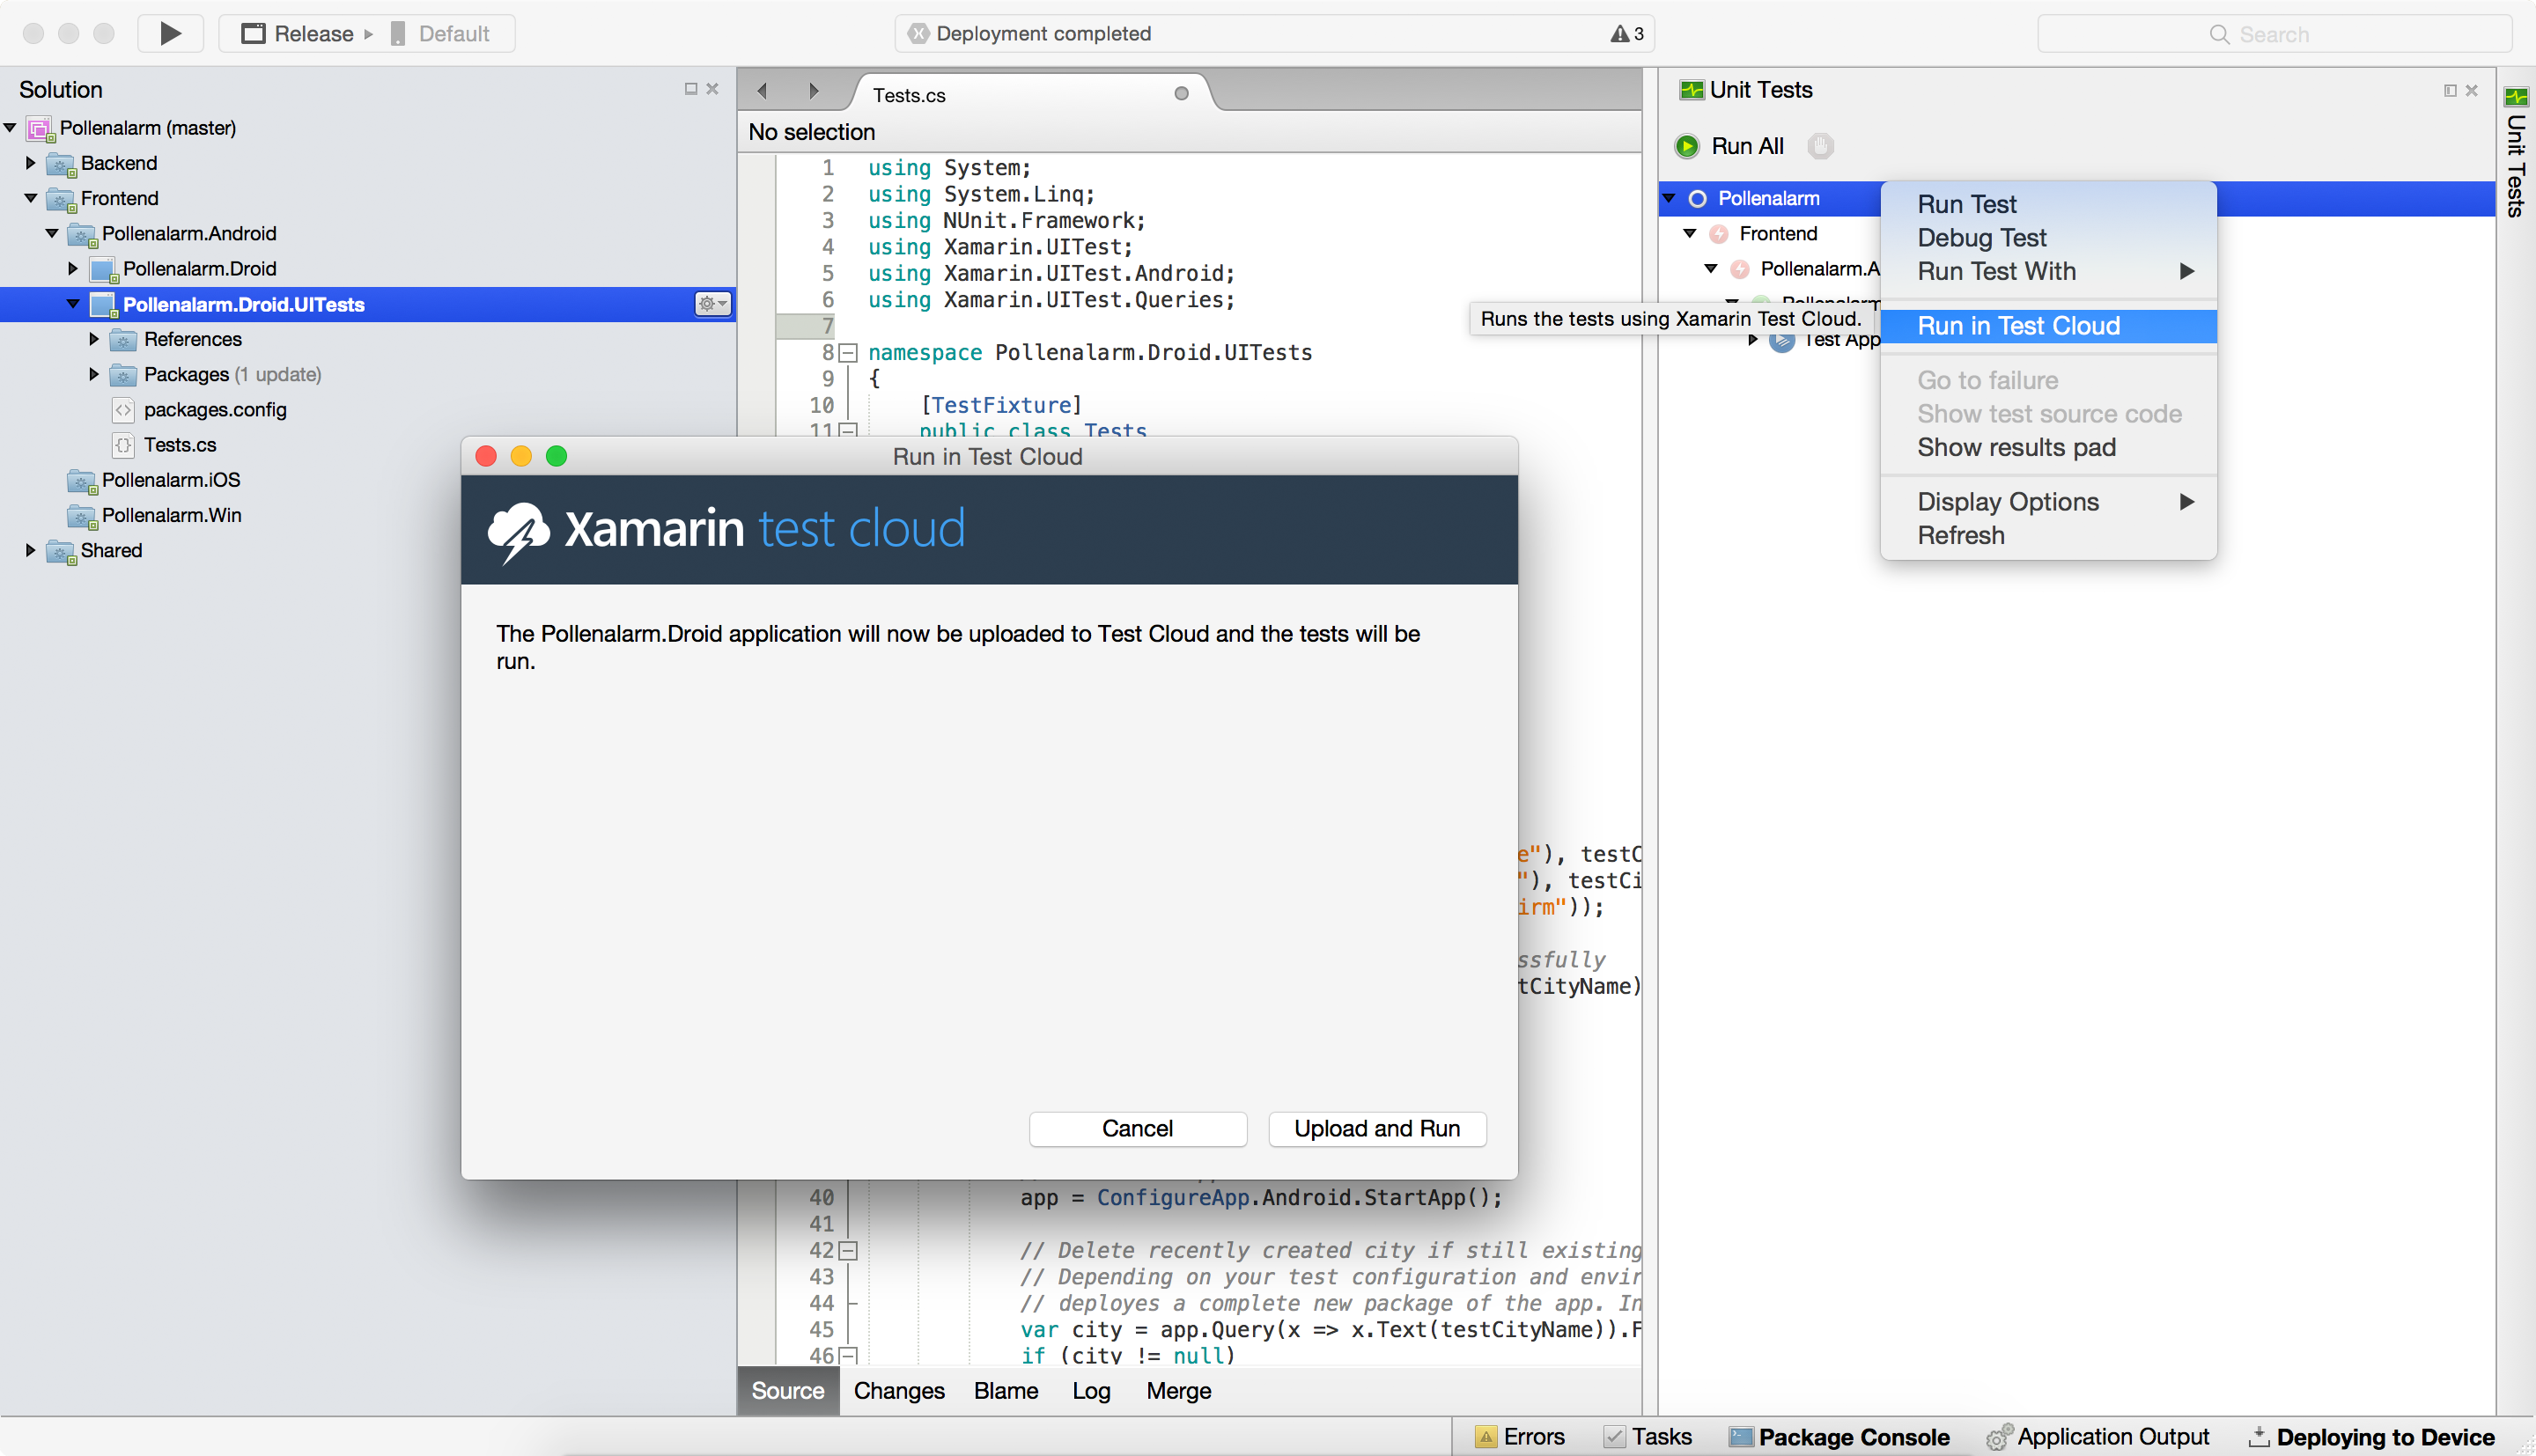Click the Play/Run button in toolbar
Viewport: 2536px width, 1456px height.
click(x=169, y=33)
